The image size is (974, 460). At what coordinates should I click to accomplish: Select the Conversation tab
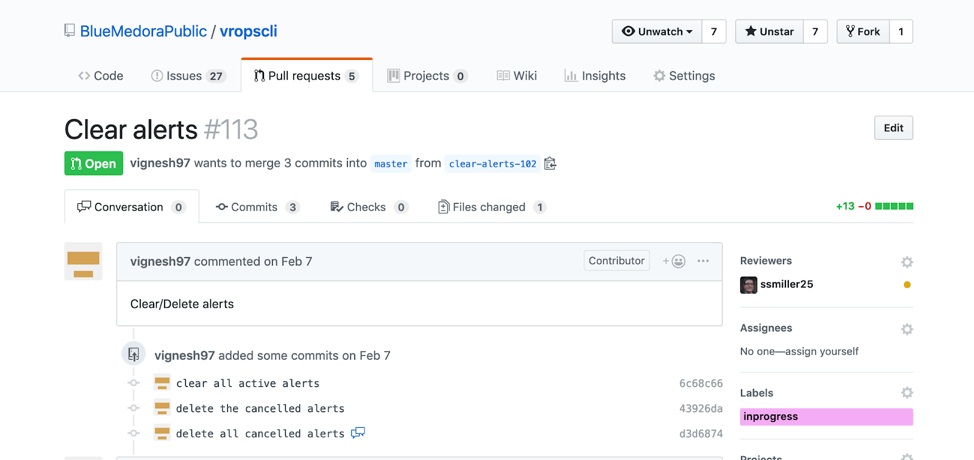click(x=132, y=207)
